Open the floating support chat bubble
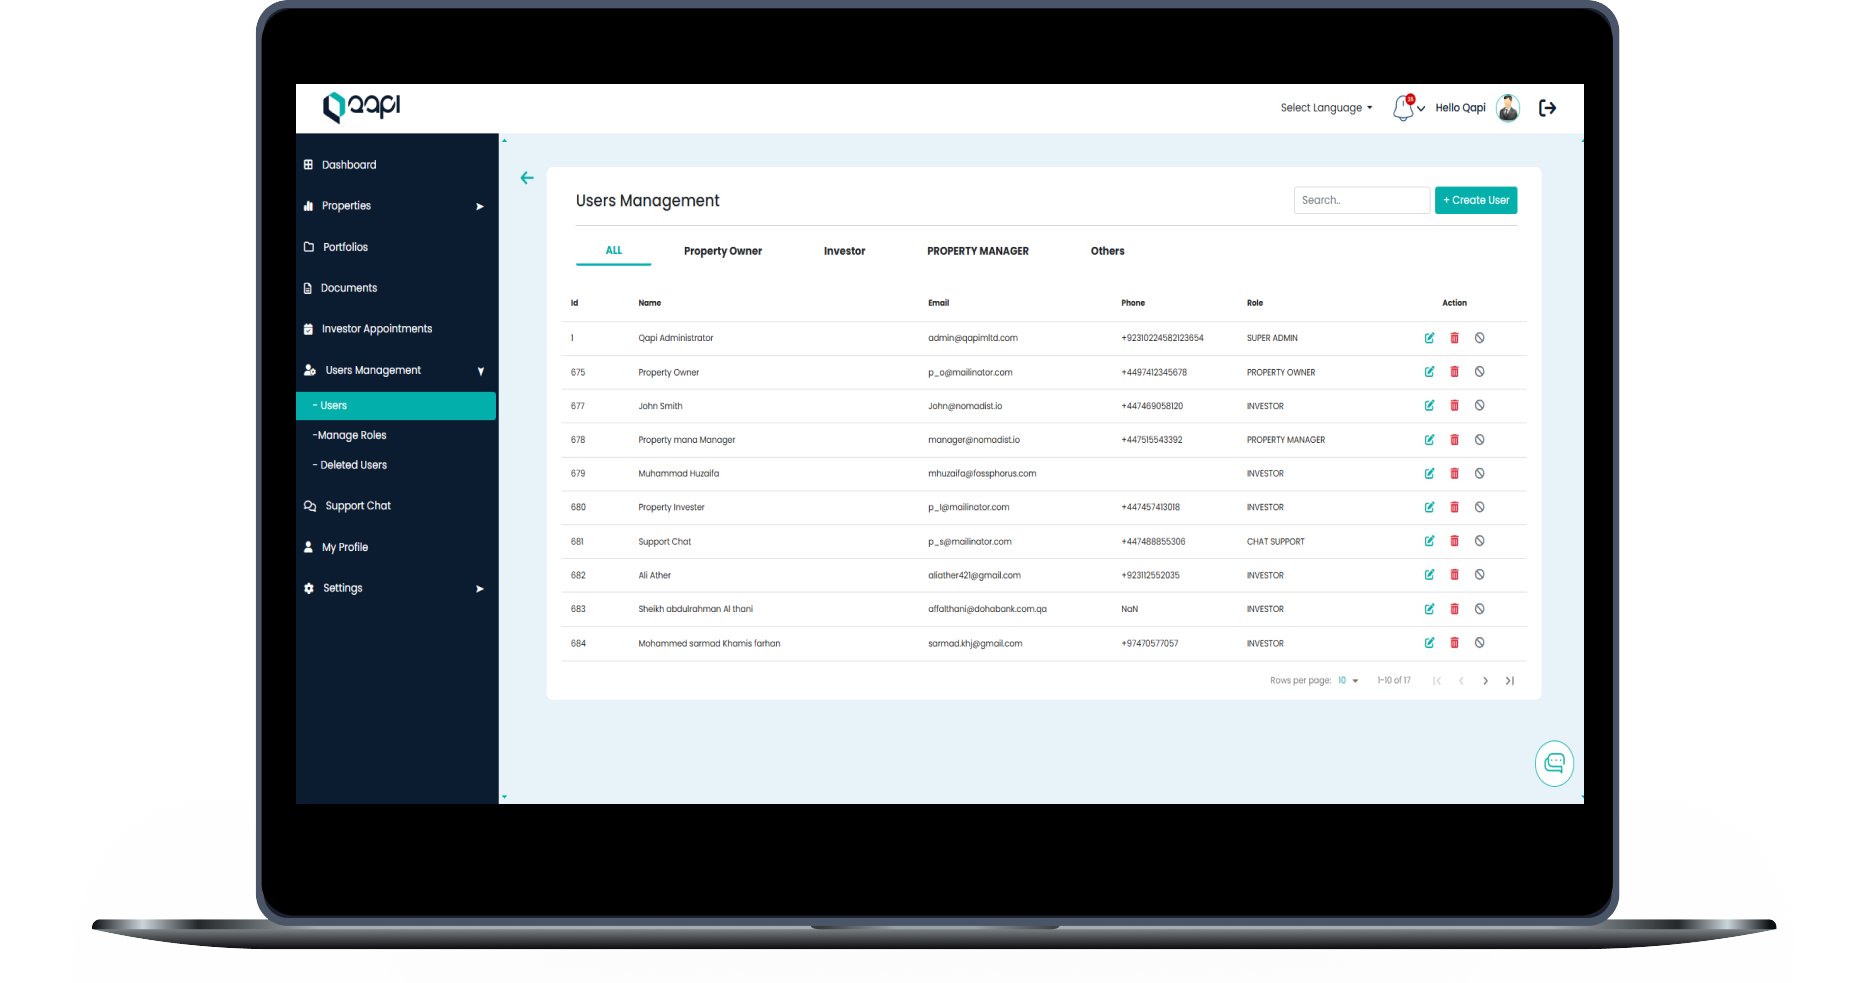Screen dimensions: 1866x983 [1554, 764]
